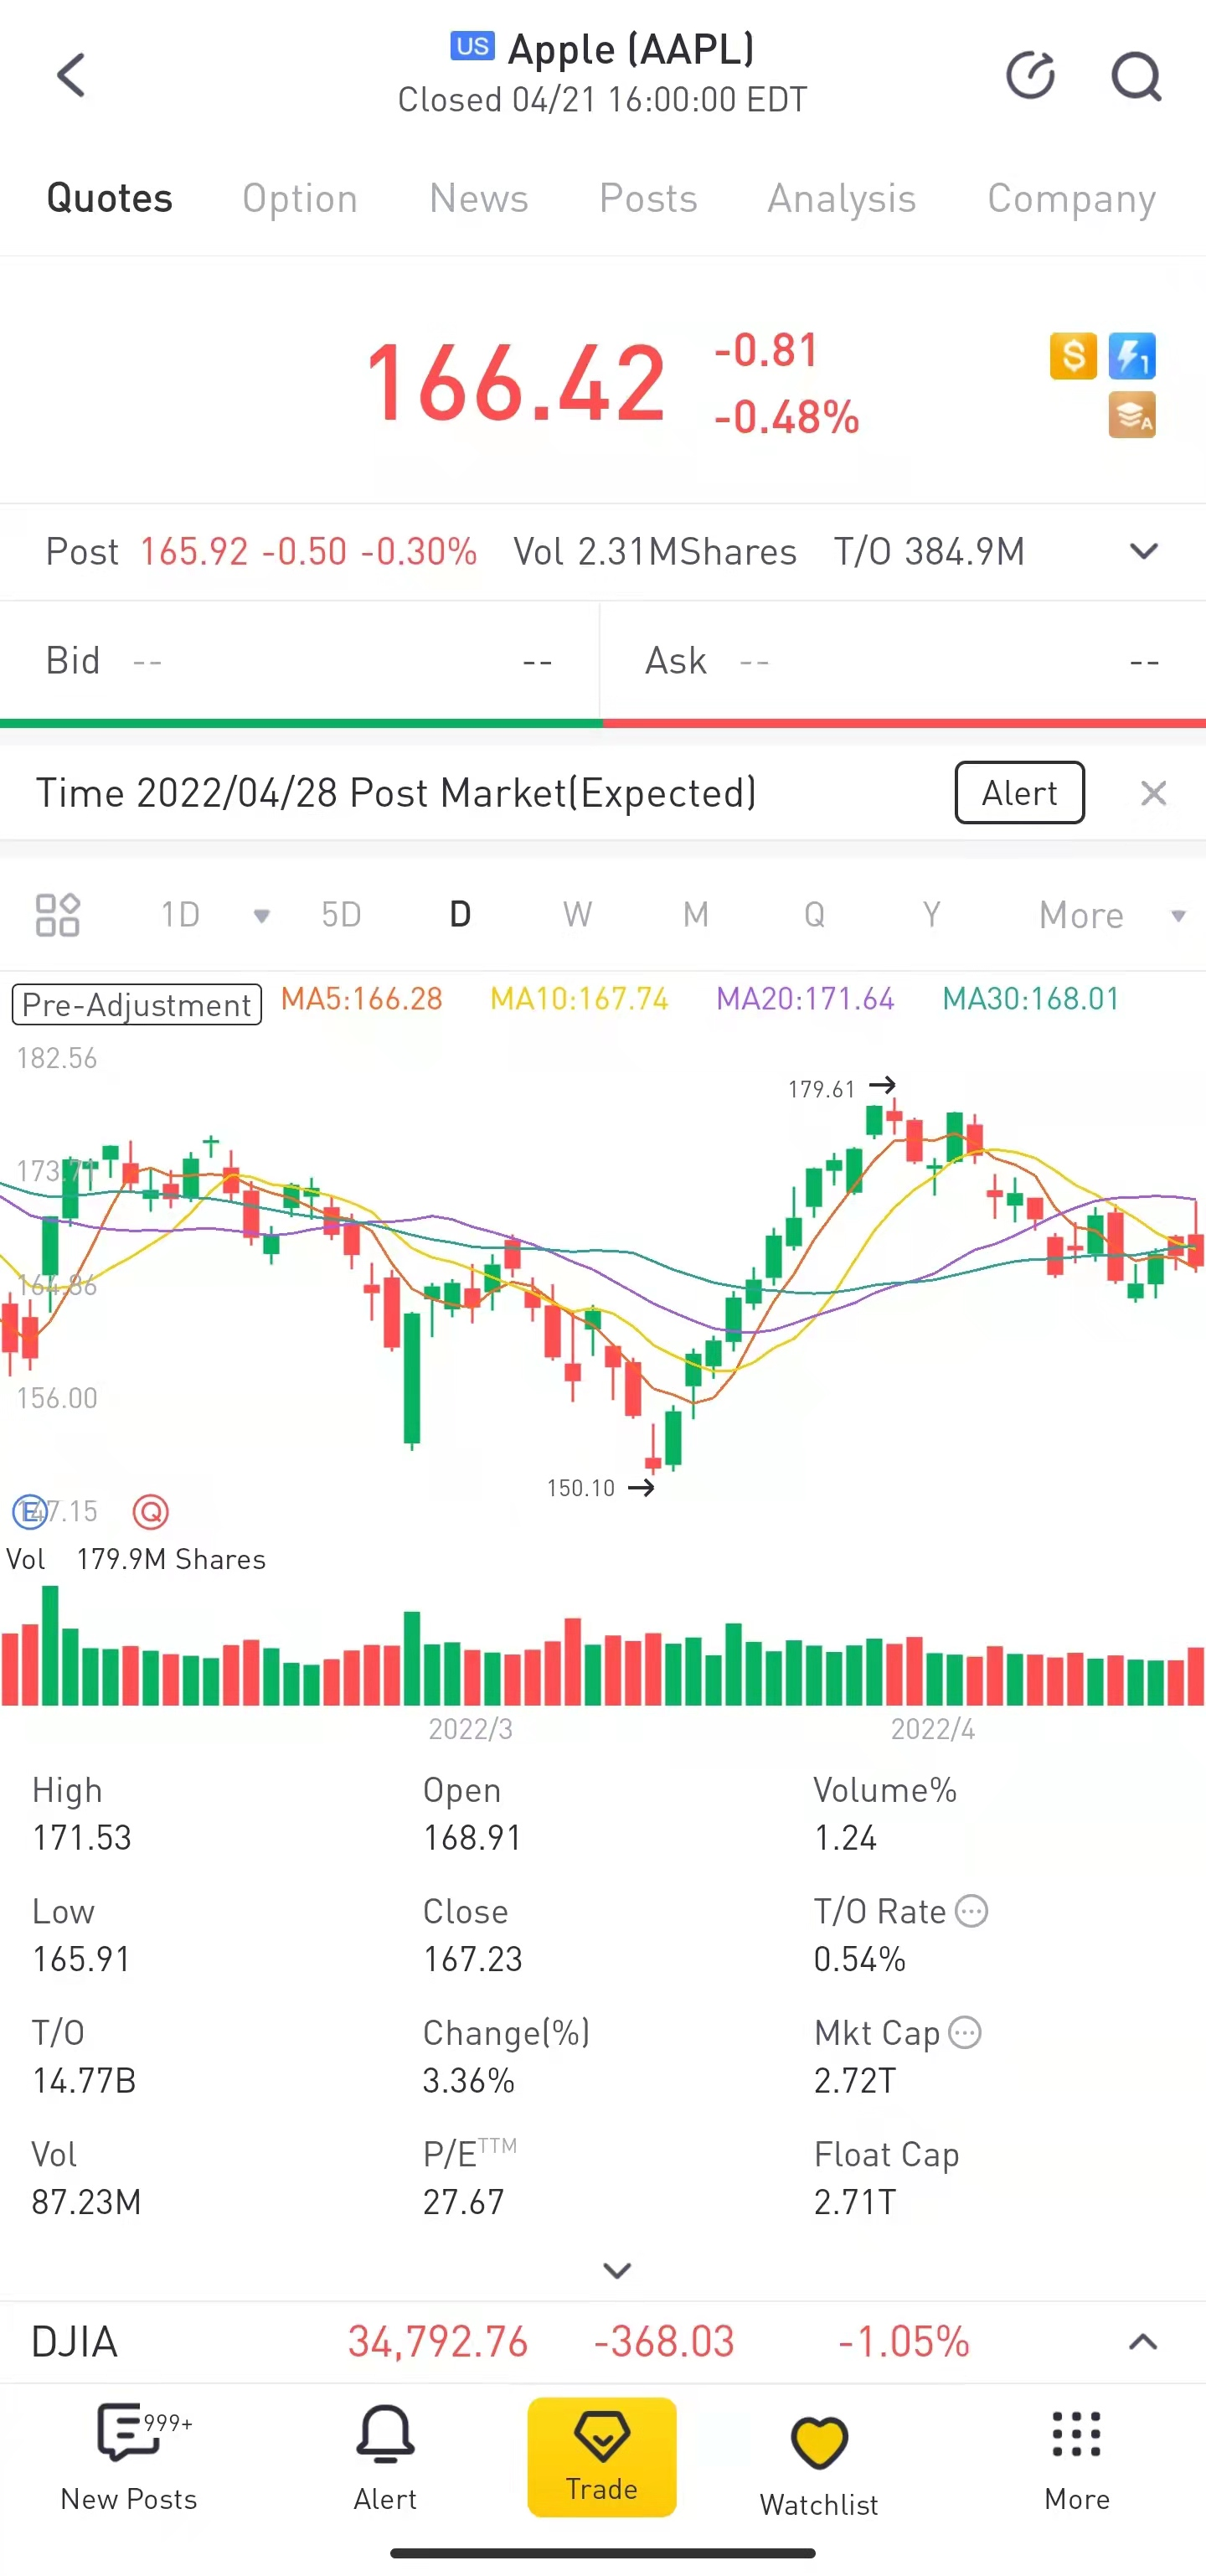Select the yearly Y chart period

tap(931, 914)
